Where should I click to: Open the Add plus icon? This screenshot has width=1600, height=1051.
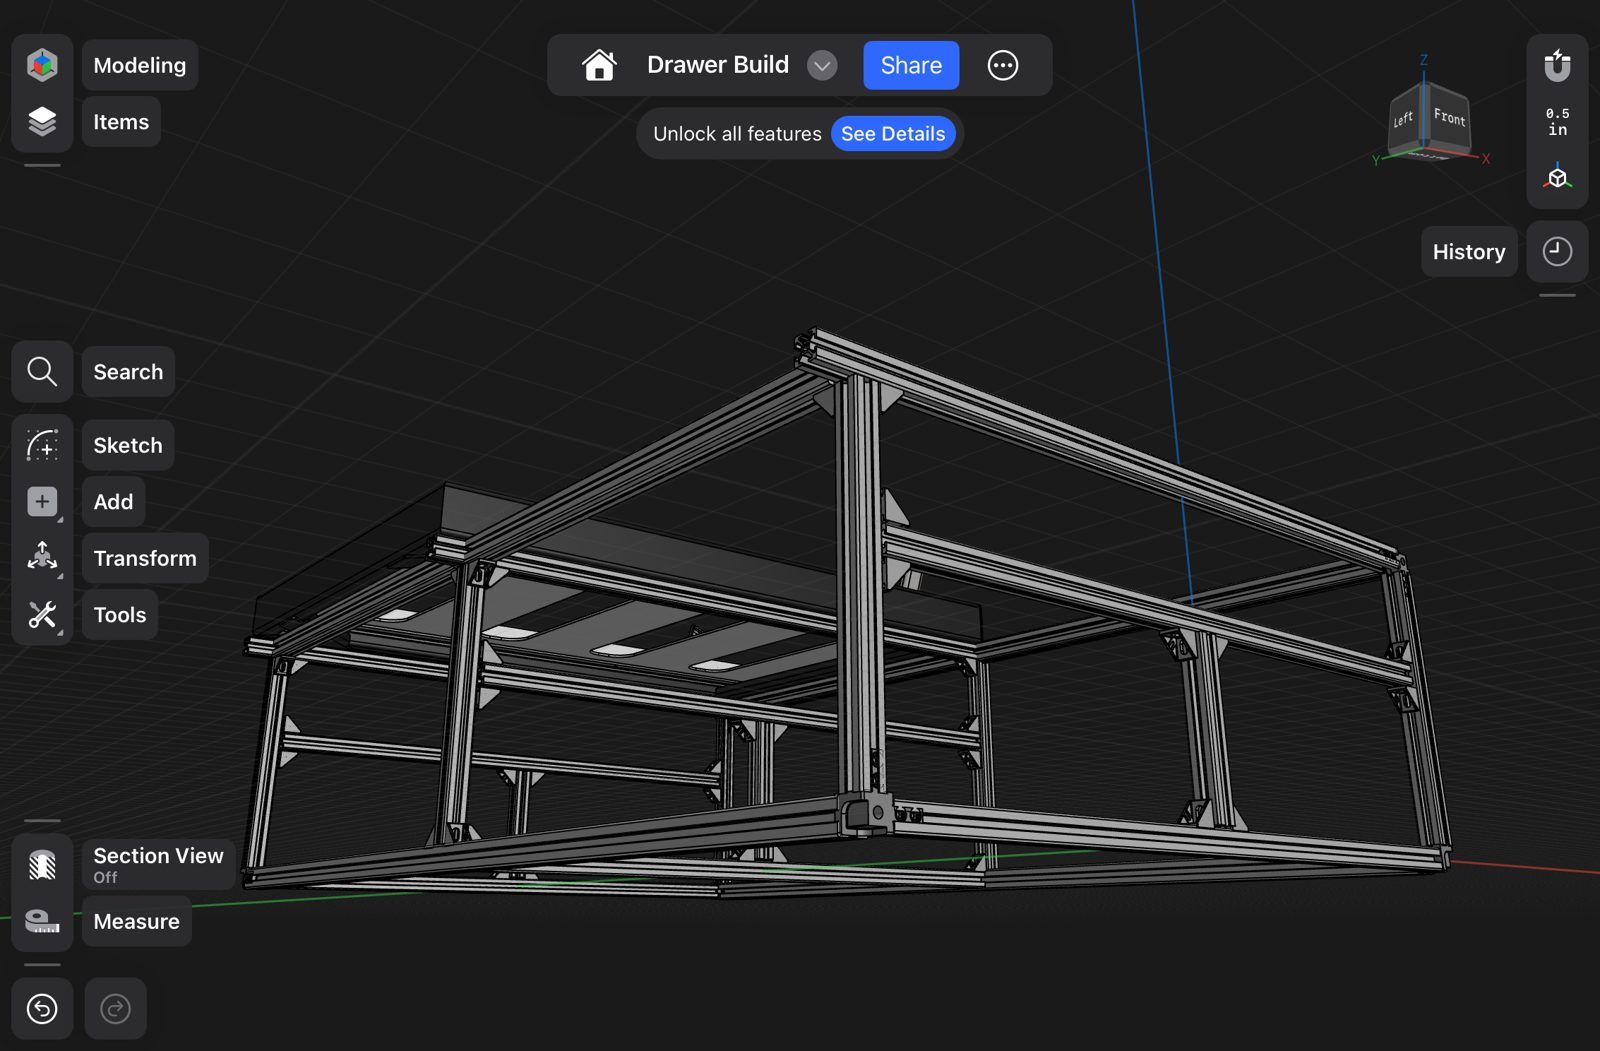[42, 501]
